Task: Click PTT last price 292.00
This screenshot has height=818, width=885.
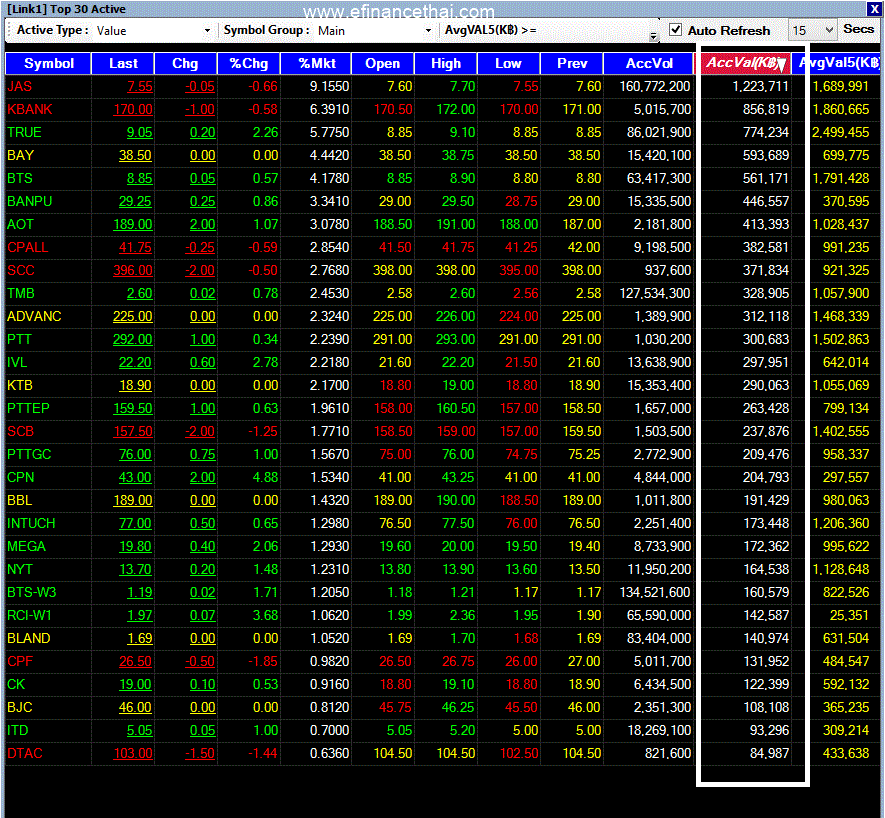Action: pos(133,339)
